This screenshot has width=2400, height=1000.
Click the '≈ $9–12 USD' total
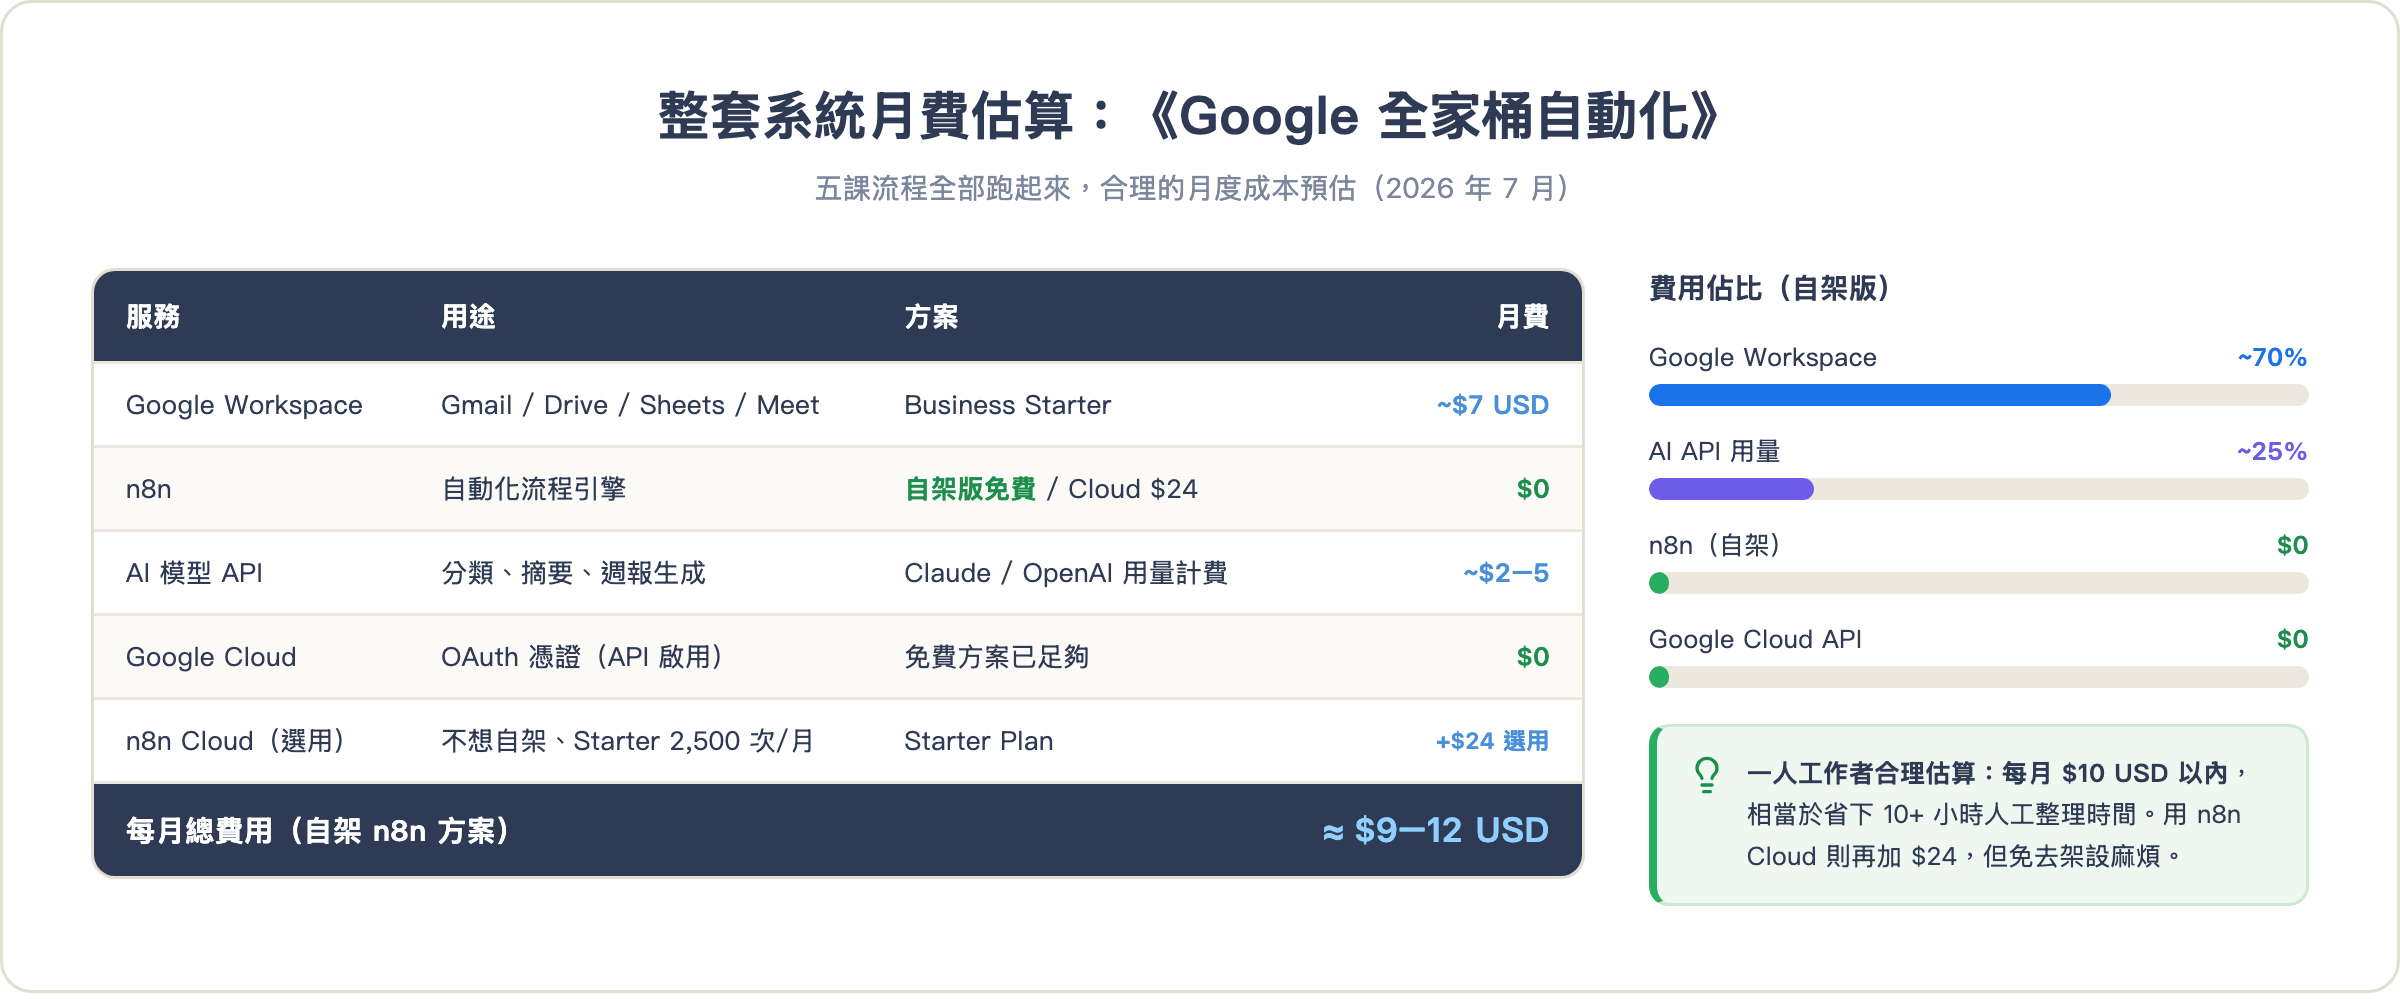pyautogui.click(x=1435, y=831)
